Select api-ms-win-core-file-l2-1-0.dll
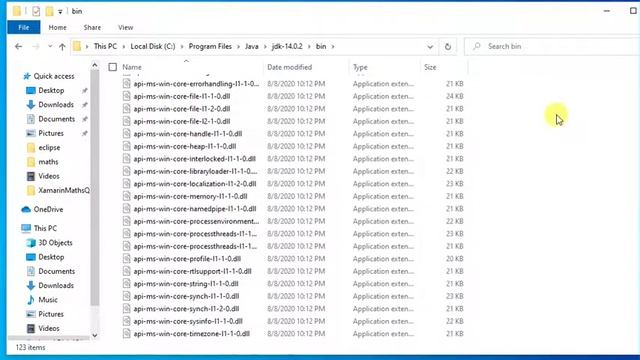The image size is (640, 360). tap(182, 121)
